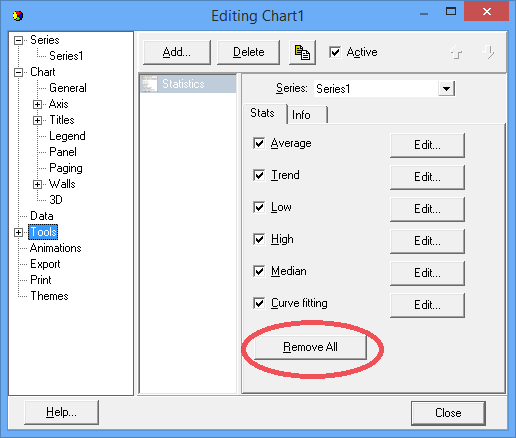
Task: Click the move tool down arrow
Action: click(488, 52)
